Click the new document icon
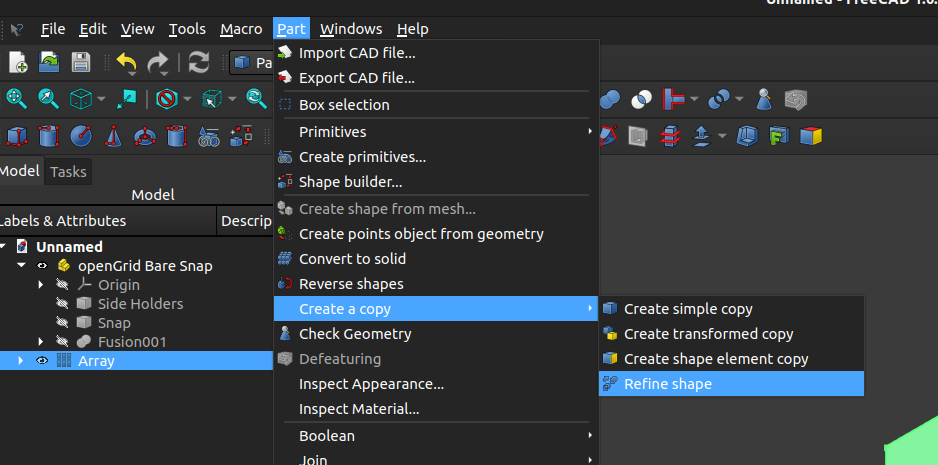938x465 pixels. tap(18, 62)
